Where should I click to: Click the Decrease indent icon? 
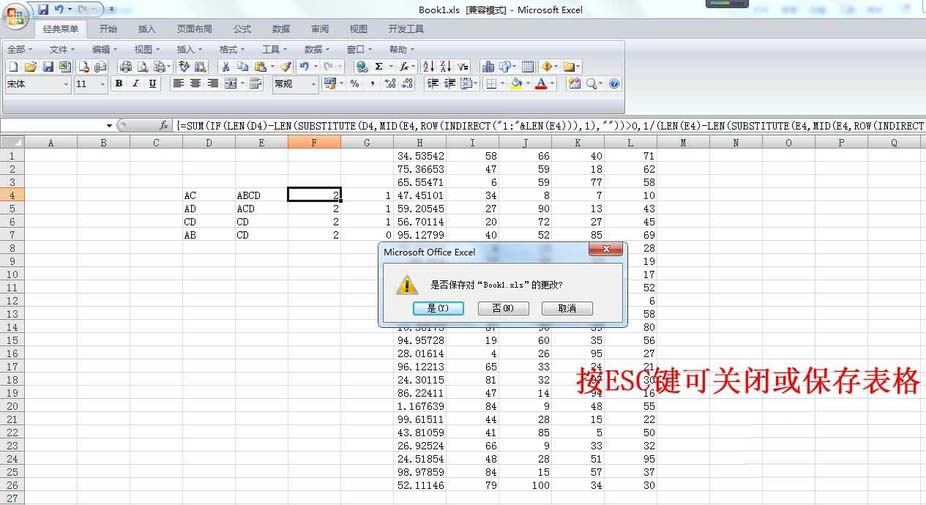[x=433, y=83]
